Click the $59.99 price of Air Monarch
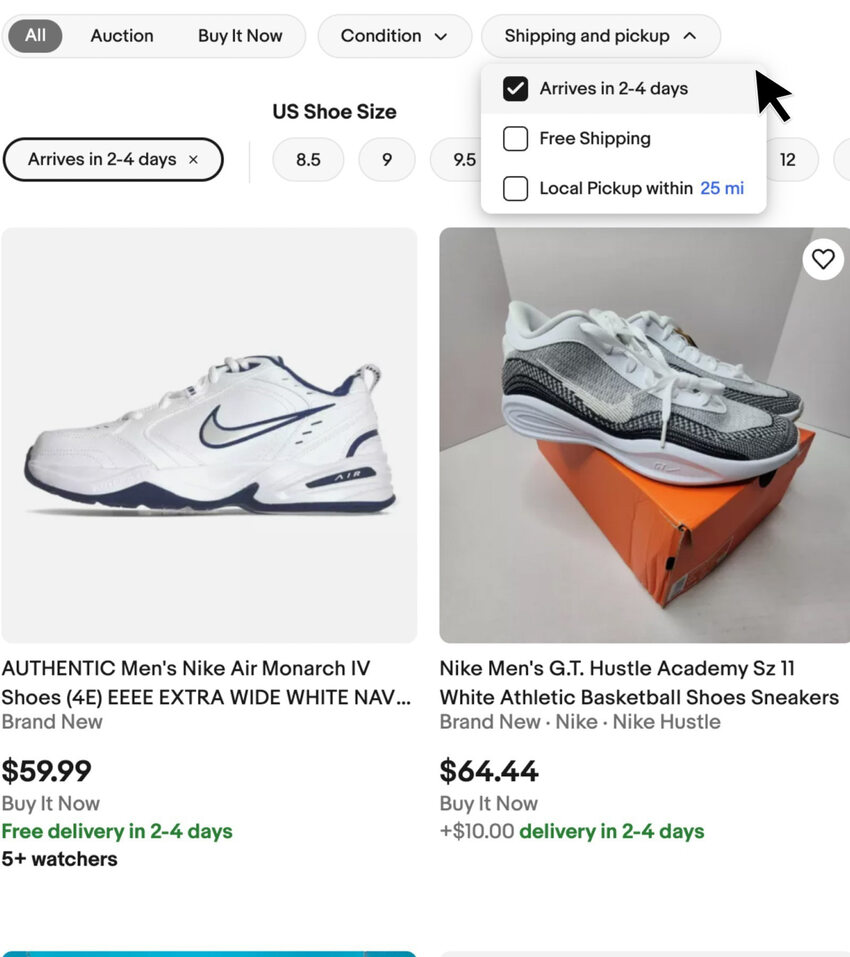Screen dimensions: 850x957 click(47, 771)
